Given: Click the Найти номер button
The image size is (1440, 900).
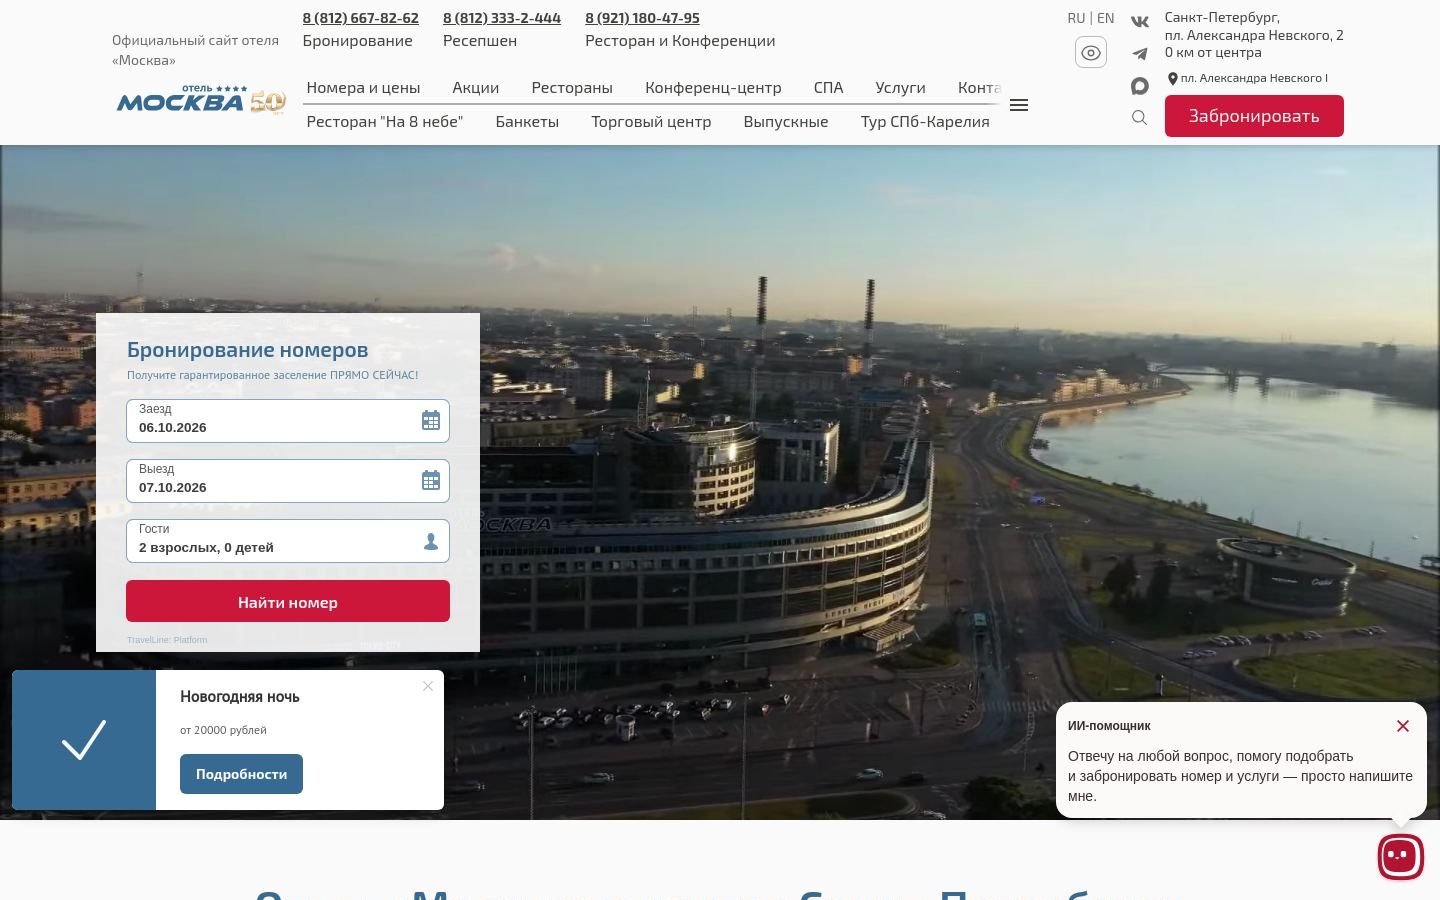Looking at the screenshot, I should [288, 601].
